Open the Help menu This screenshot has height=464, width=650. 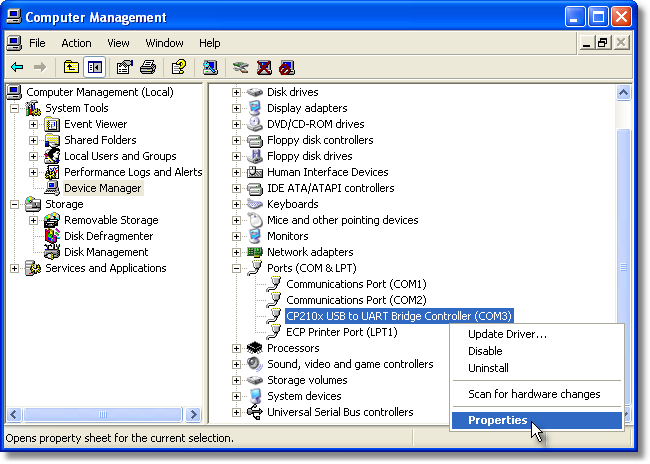tap(209, 43)
